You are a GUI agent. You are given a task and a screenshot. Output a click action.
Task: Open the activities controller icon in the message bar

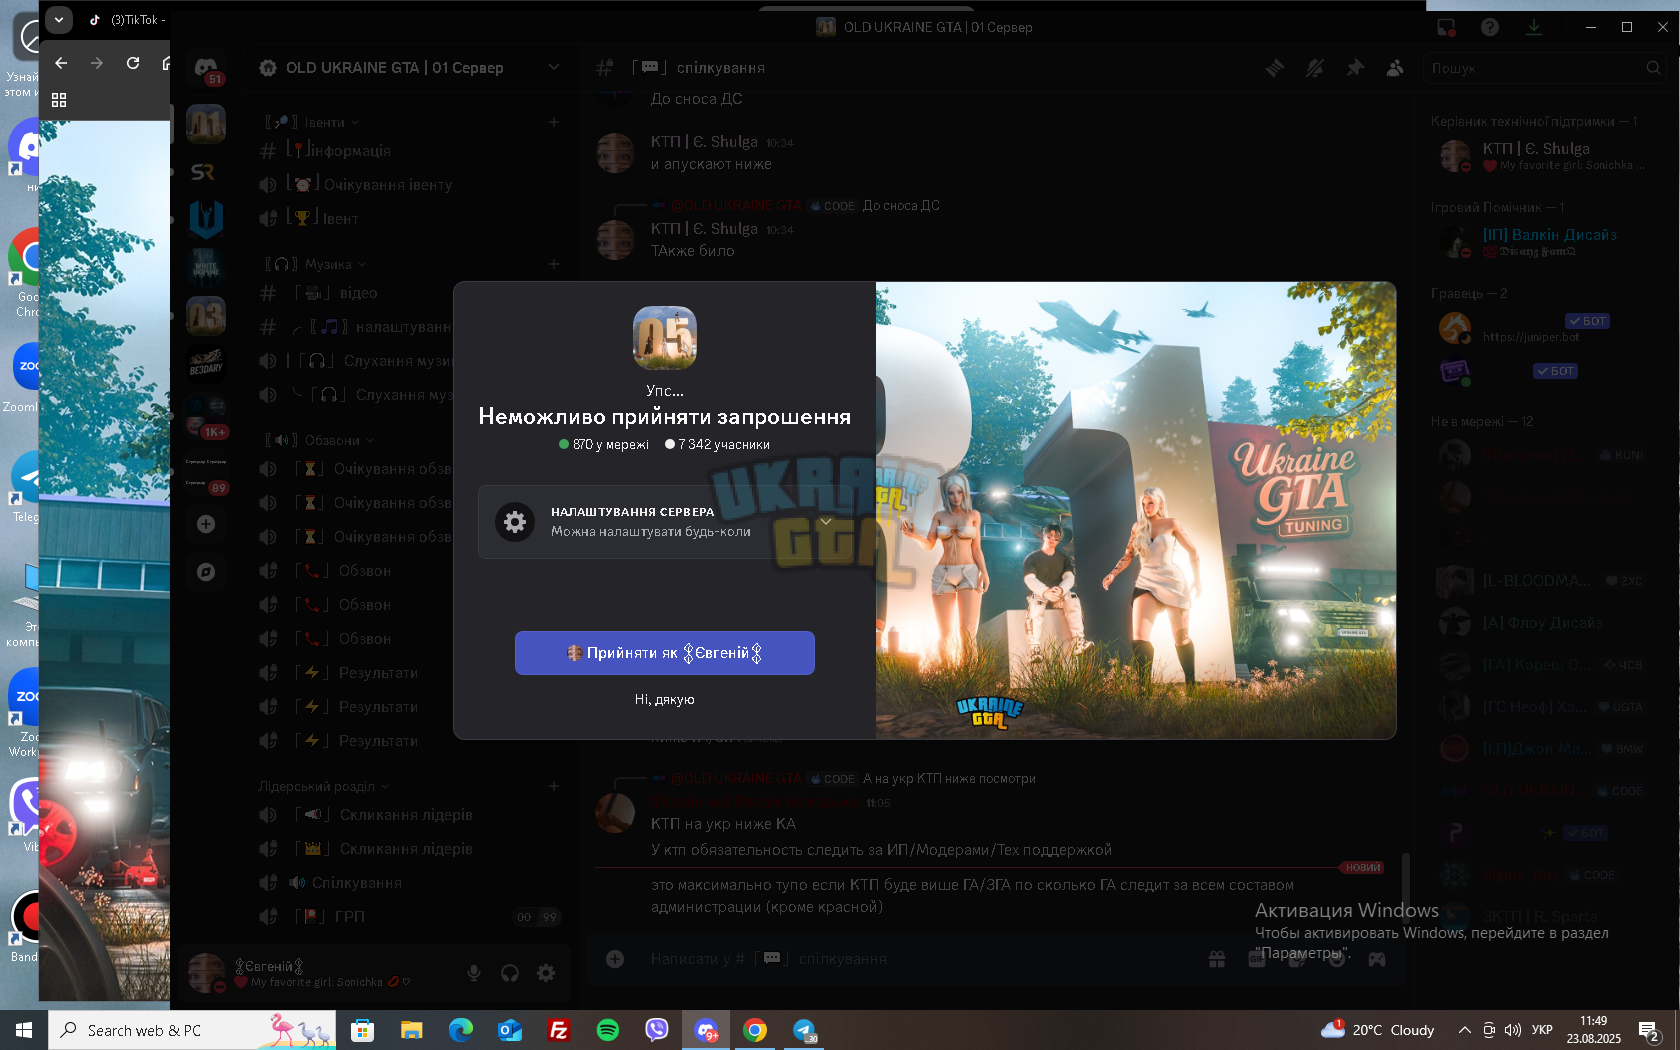[1377, 959]
